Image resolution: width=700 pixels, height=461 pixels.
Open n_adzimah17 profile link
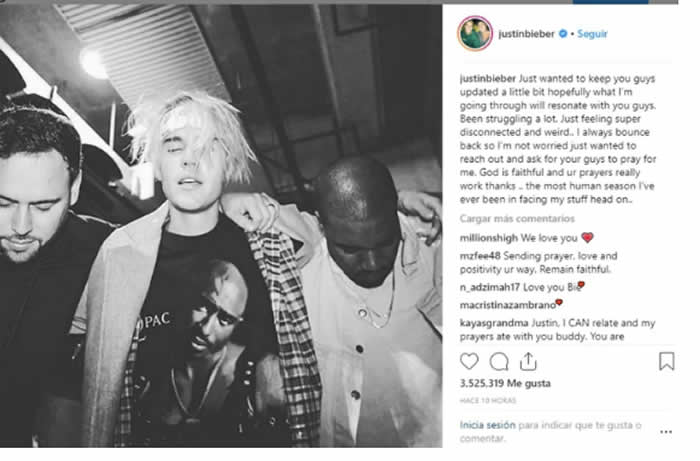point(490,287)
